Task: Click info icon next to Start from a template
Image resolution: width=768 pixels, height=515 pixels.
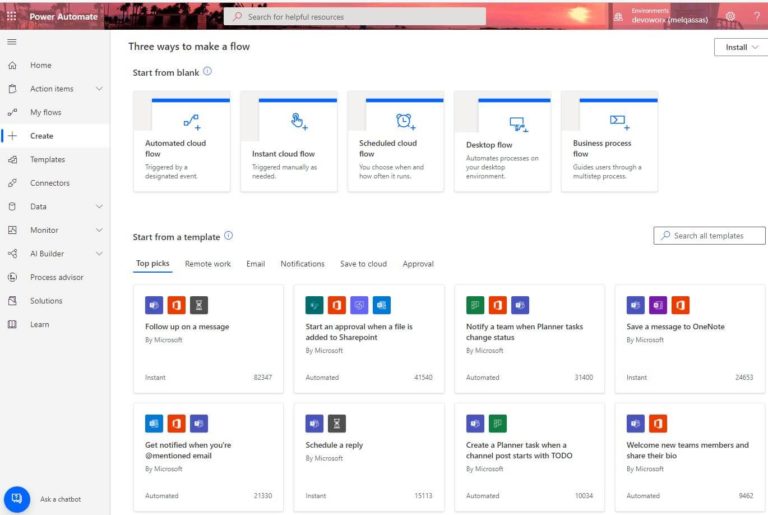Action: tap(228, 236)
